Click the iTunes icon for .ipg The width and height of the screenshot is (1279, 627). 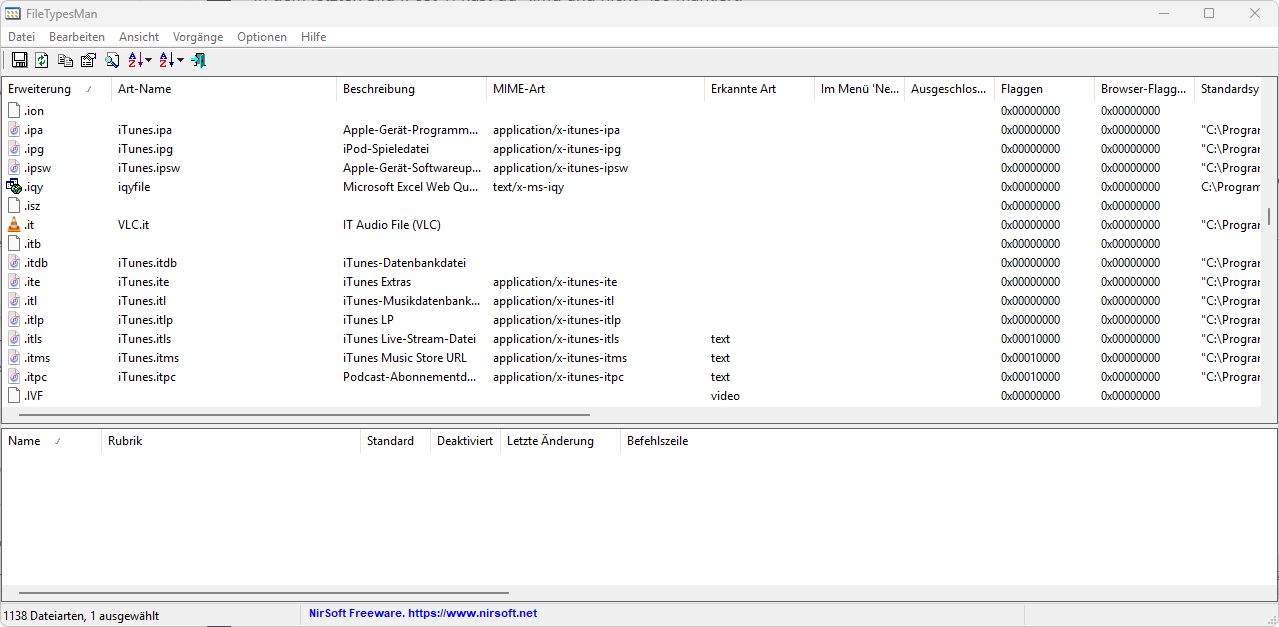point(14,149)
